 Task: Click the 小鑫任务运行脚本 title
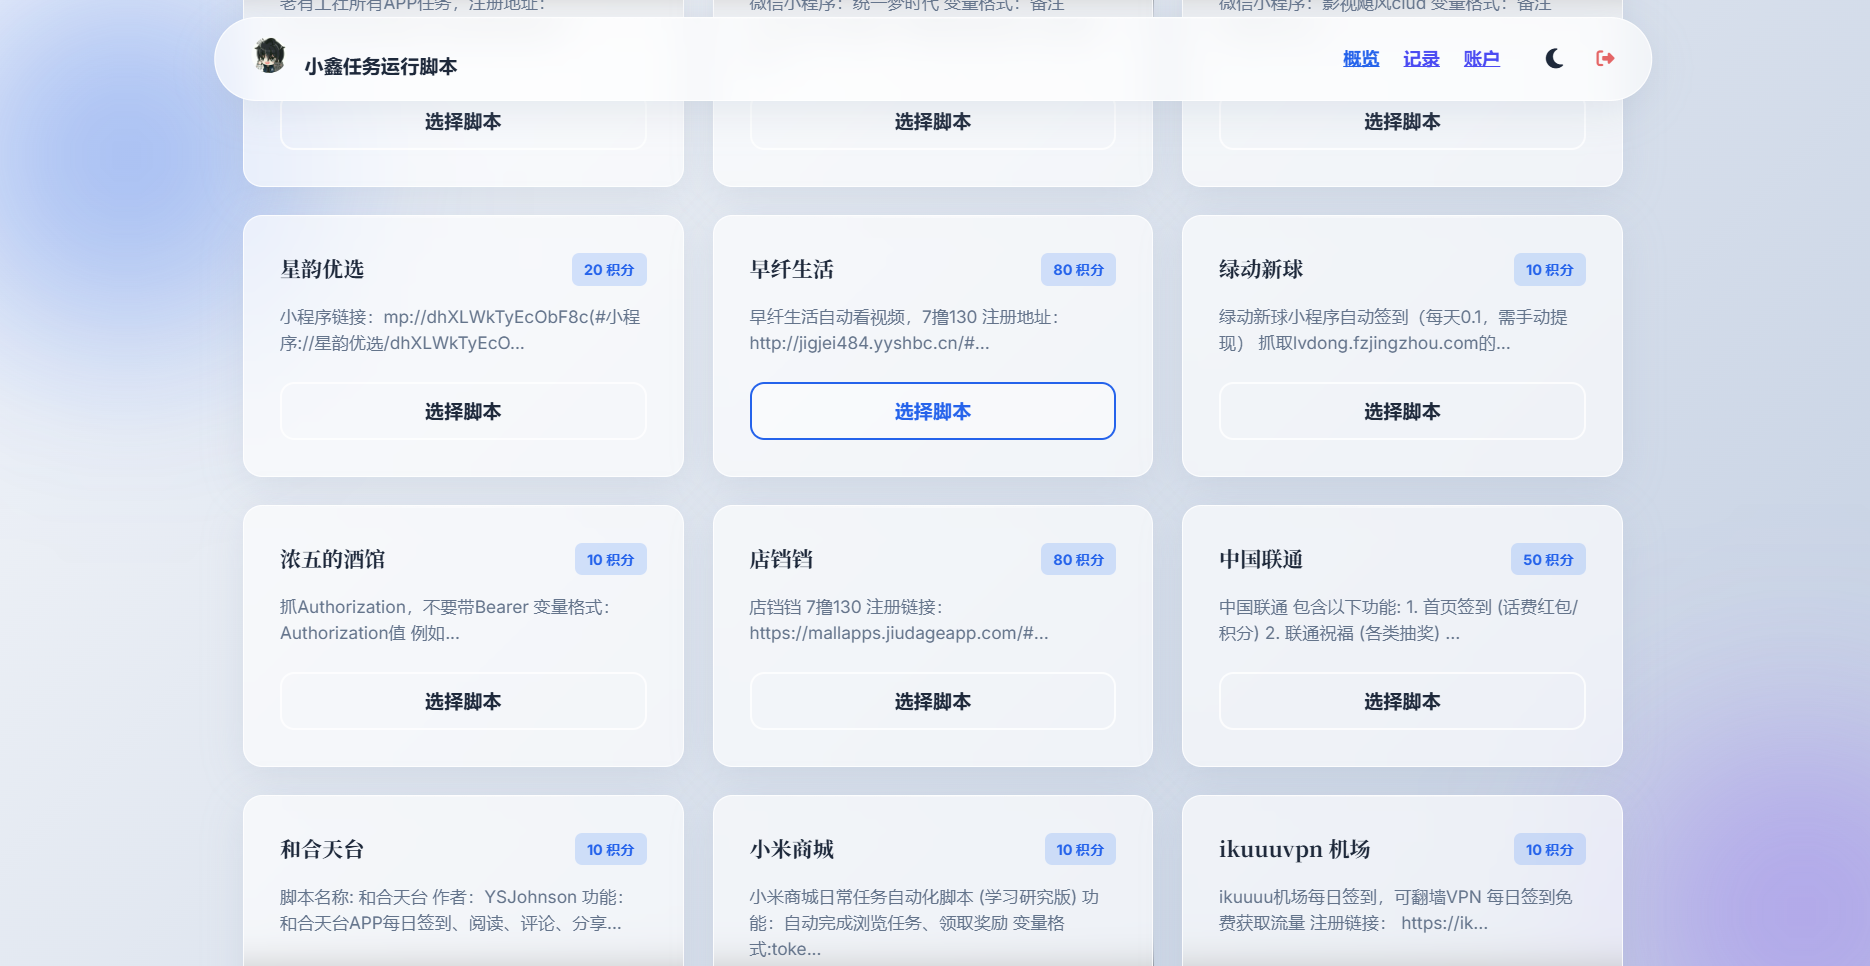(378, 67)
